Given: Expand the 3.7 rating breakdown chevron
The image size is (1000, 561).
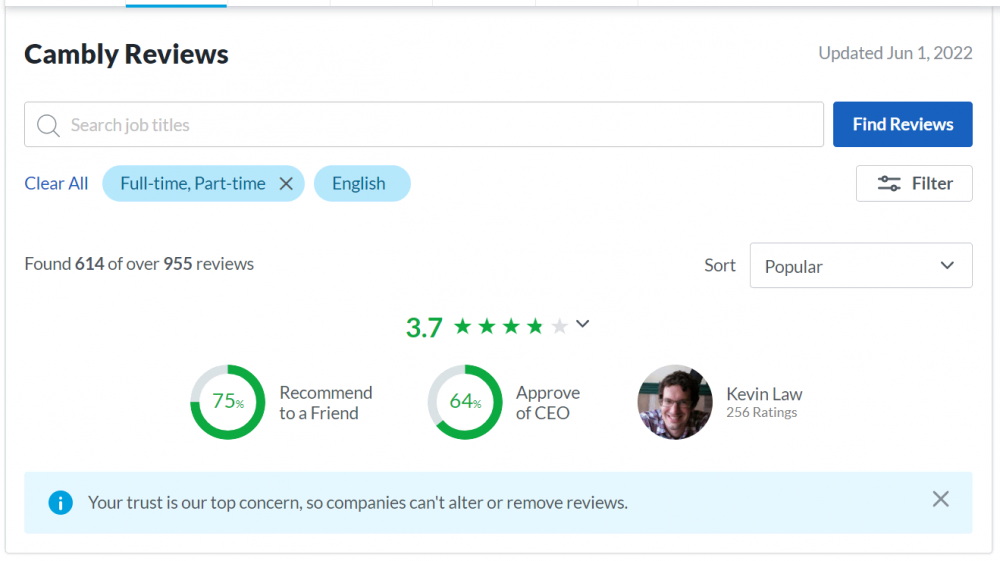Looking at the screenshot, I should (582, 324).
